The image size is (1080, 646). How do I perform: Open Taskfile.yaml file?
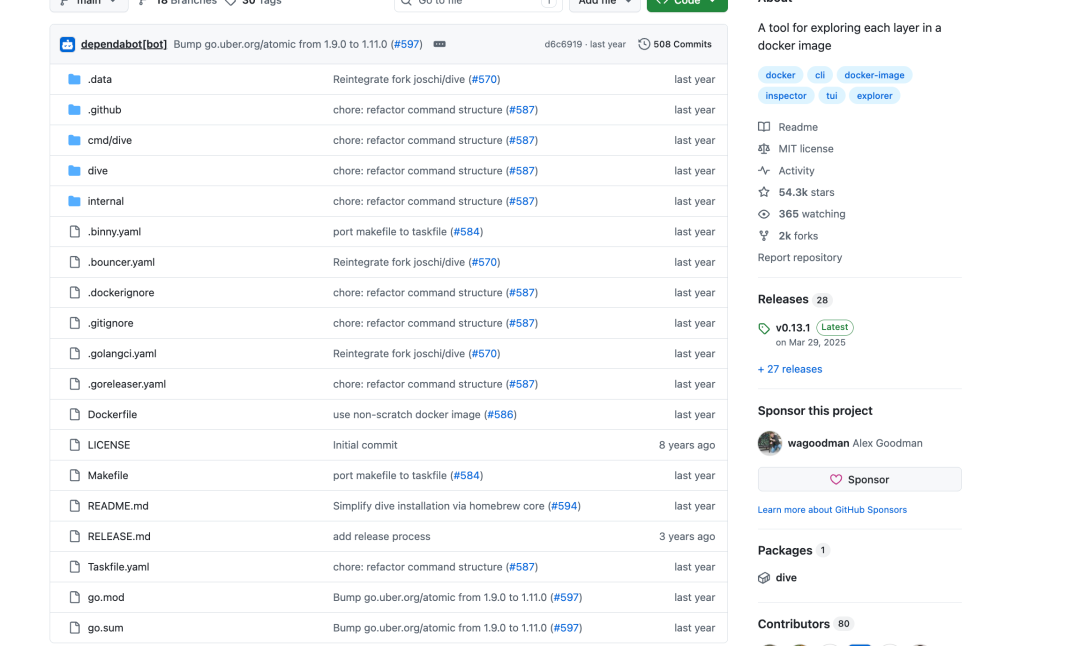click(118, 567)
